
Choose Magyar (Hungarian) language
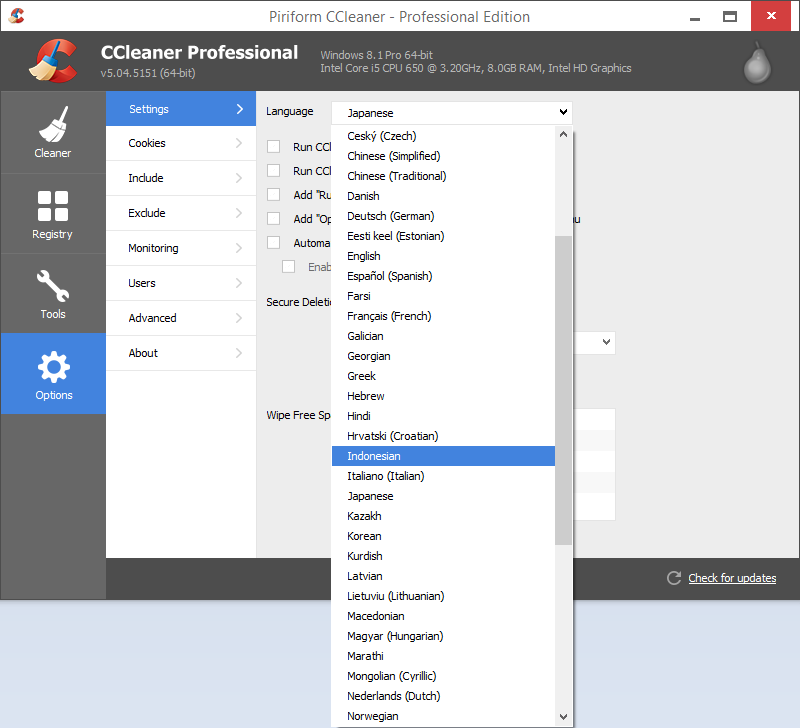coord(443,636)
